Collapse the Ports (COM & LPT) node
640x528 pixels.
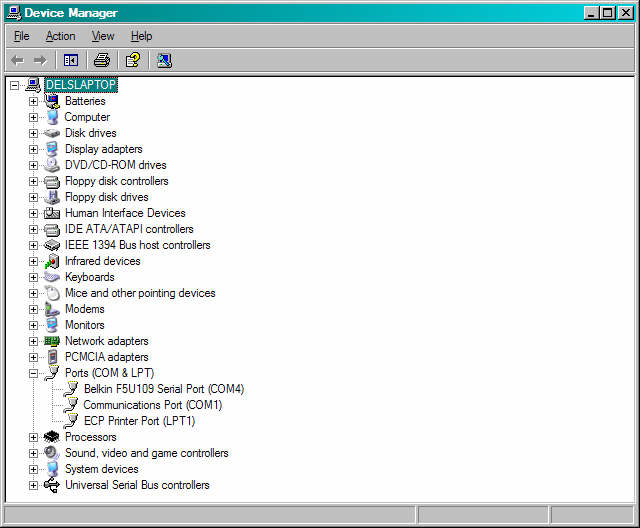pyautogui.click(x=33, y=373)
